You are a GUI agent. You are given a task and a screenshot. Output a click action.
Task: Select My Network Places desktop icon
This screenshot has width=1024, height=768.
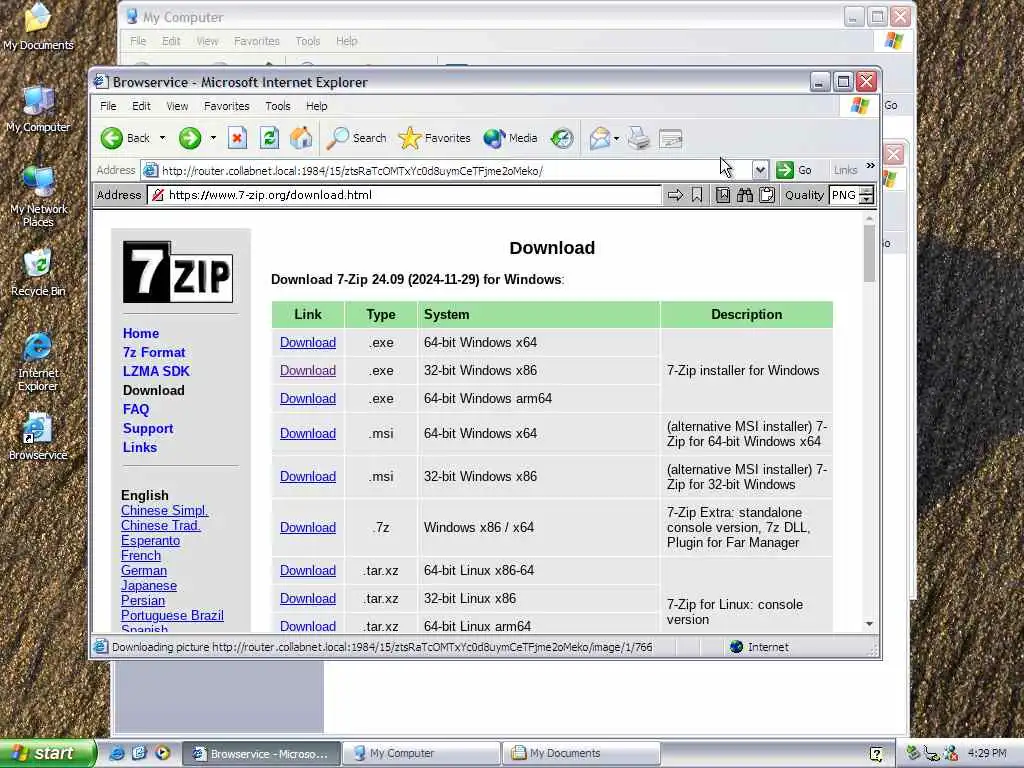[38, 197]
